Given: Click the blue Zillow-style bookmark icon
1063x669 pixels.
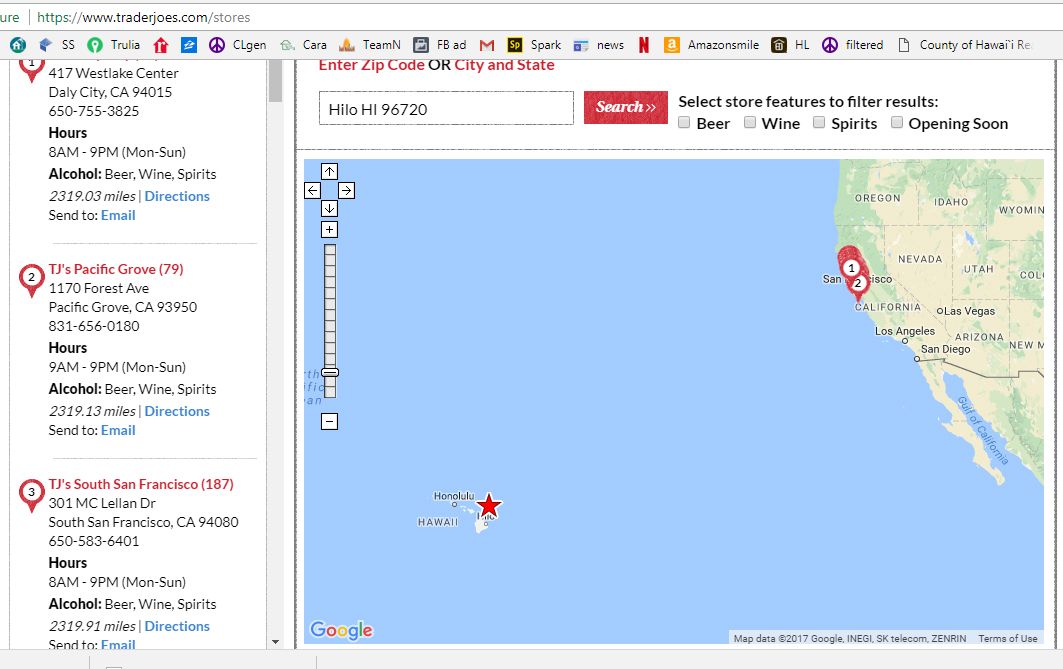Looking at the screenshot, I should [189, 45].
